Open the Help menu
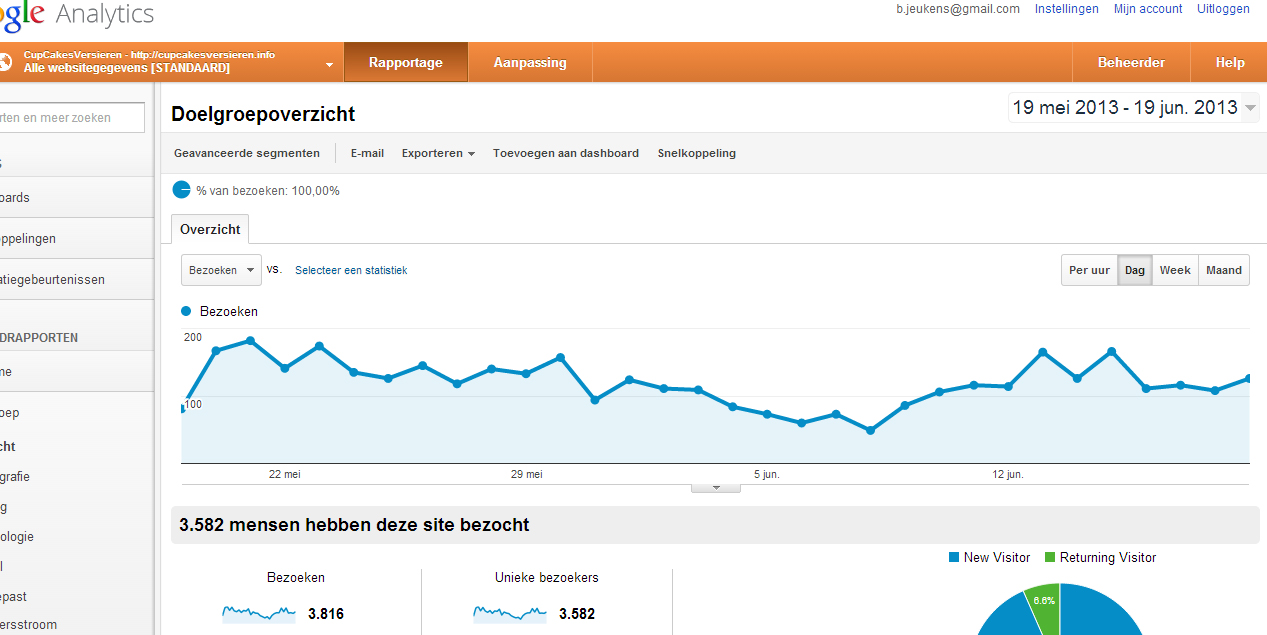The width and height of the screenshot is (1267, 635). tap(1230, 62)
